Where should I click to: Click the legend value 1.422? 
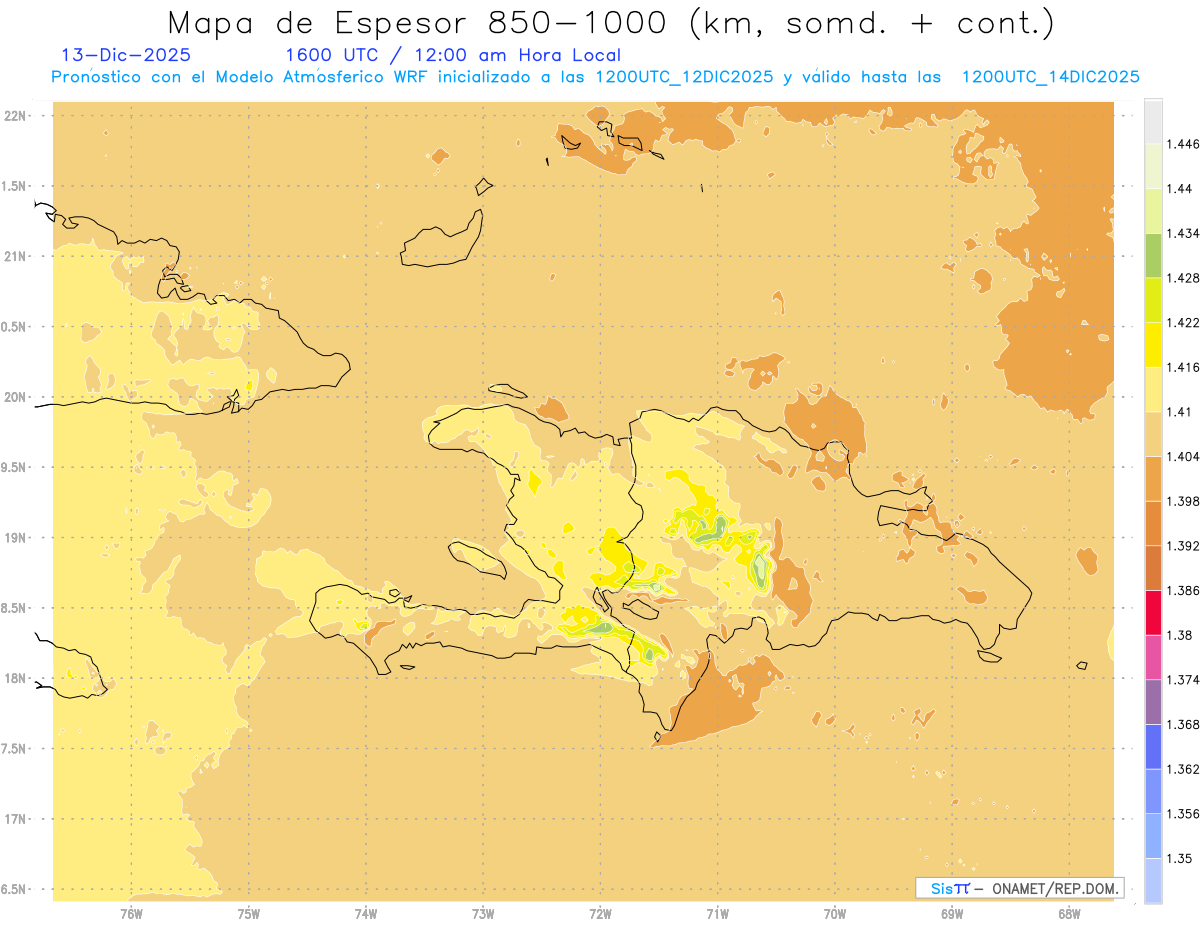tap(1183, 323)
